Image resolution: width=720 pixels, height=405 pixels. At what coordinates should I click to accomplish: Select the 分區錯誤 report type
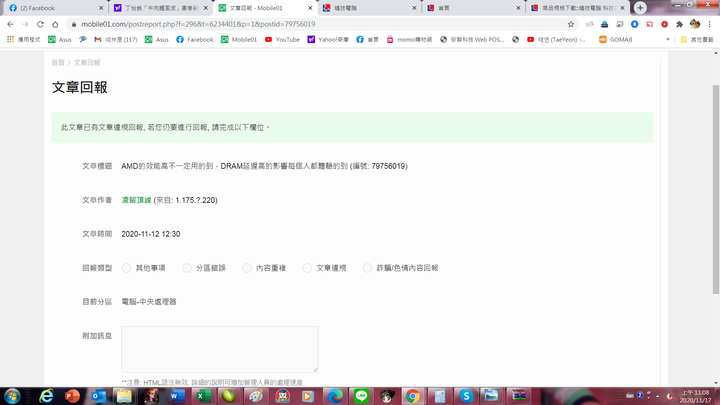186,268
